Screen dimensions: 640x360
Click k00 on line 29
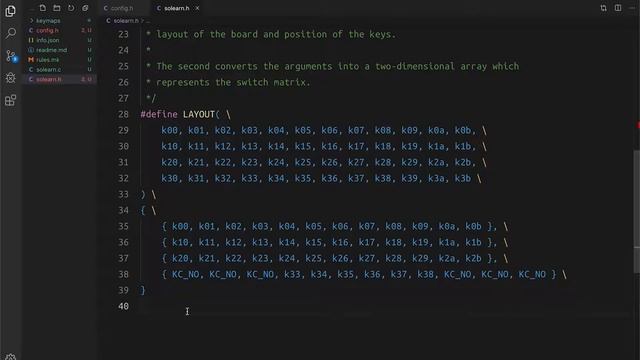pos(169,130)
